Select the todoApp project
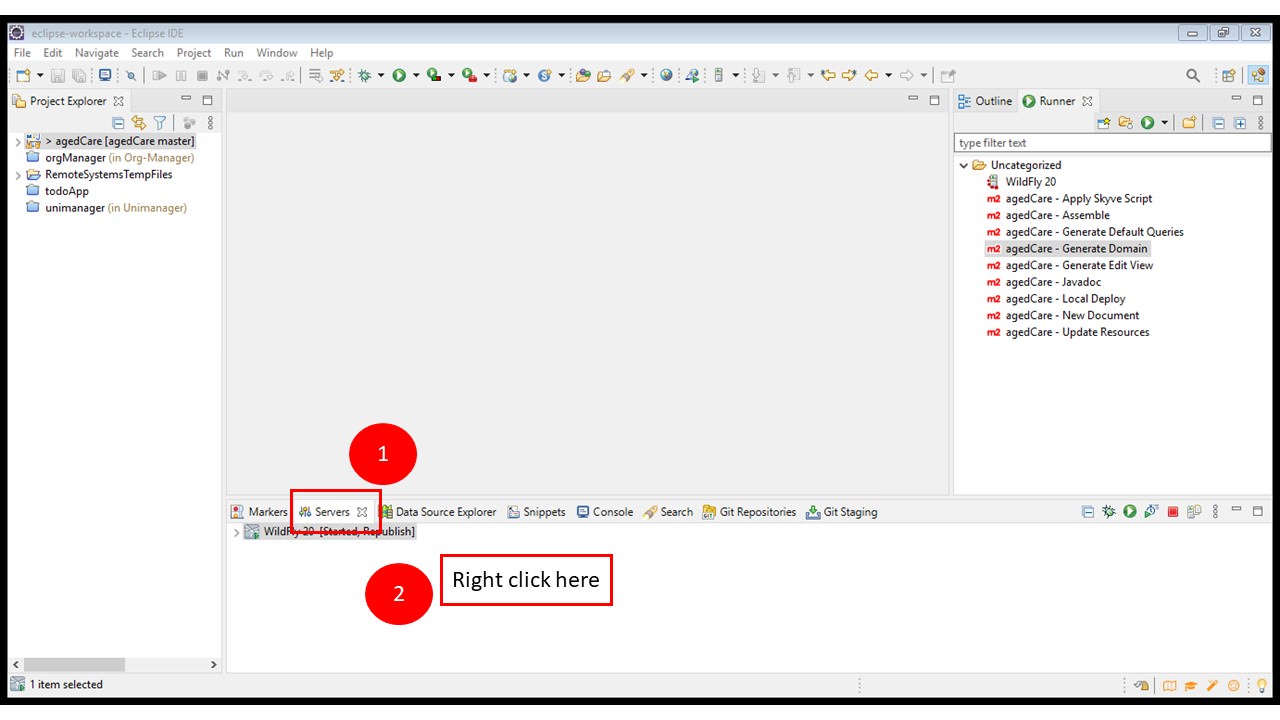Screen dimensions: 1280x720 (x=58, y=191)
